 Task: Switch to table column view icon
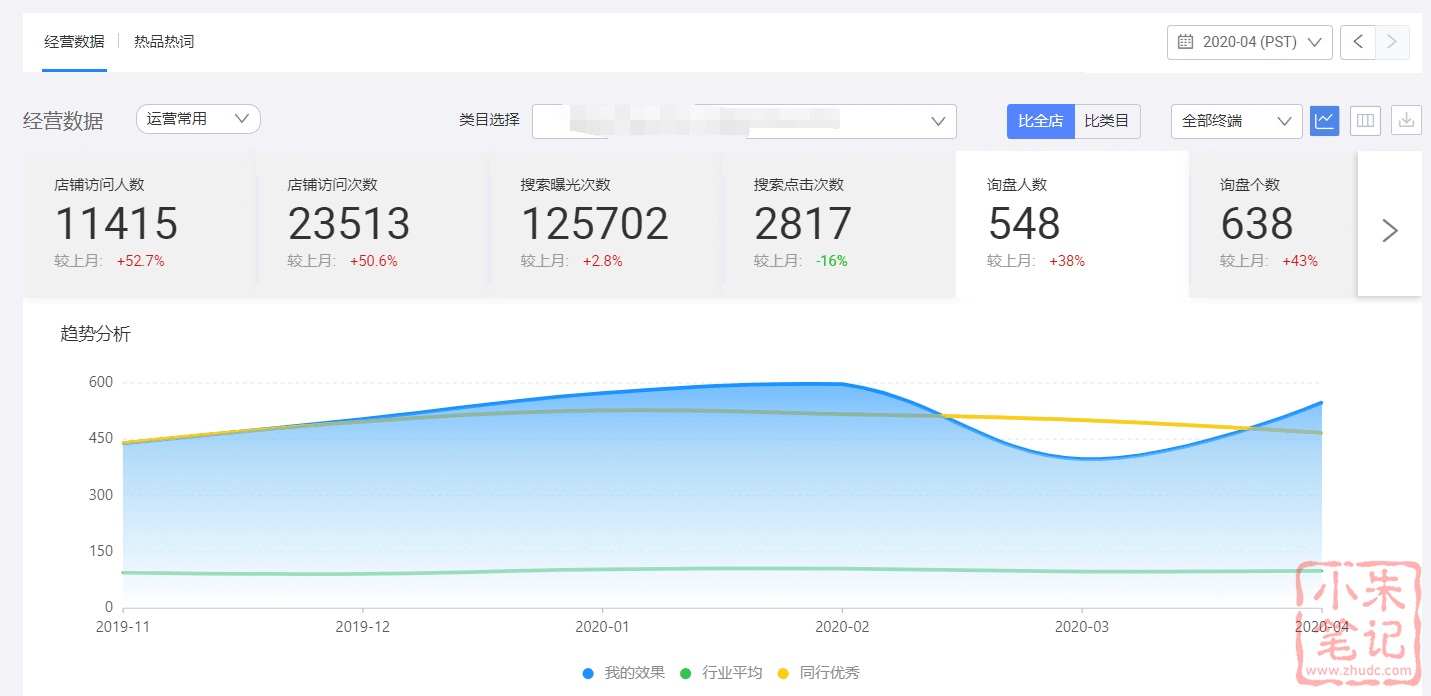pyautogui.click(x=1365, y=121)
